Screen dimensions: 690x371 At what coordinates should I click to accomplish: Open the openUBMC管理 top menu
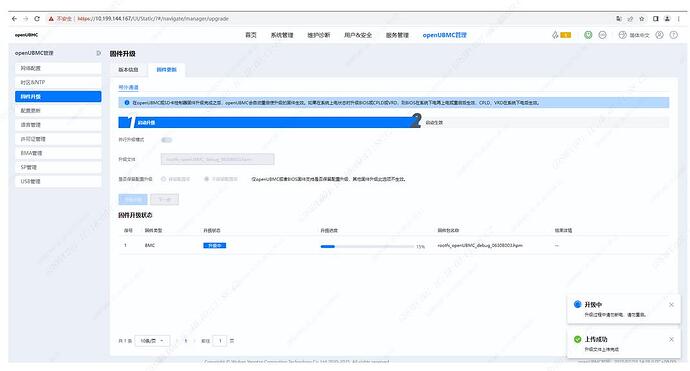point(444,35)
